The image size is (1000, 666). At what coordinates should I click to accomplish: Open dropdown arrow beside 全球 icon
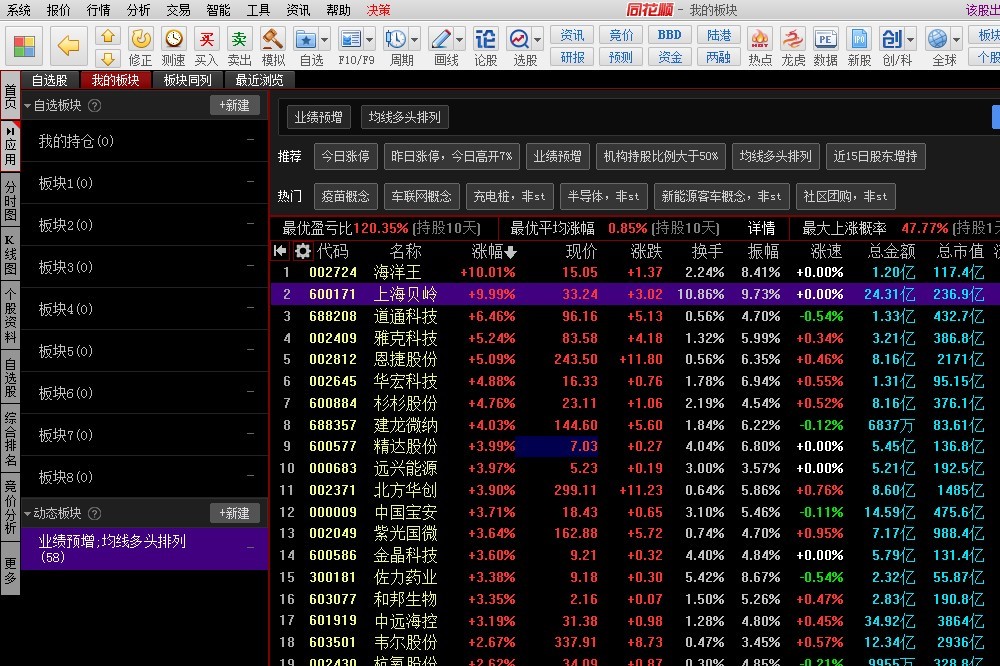click(x=956, y=40)
